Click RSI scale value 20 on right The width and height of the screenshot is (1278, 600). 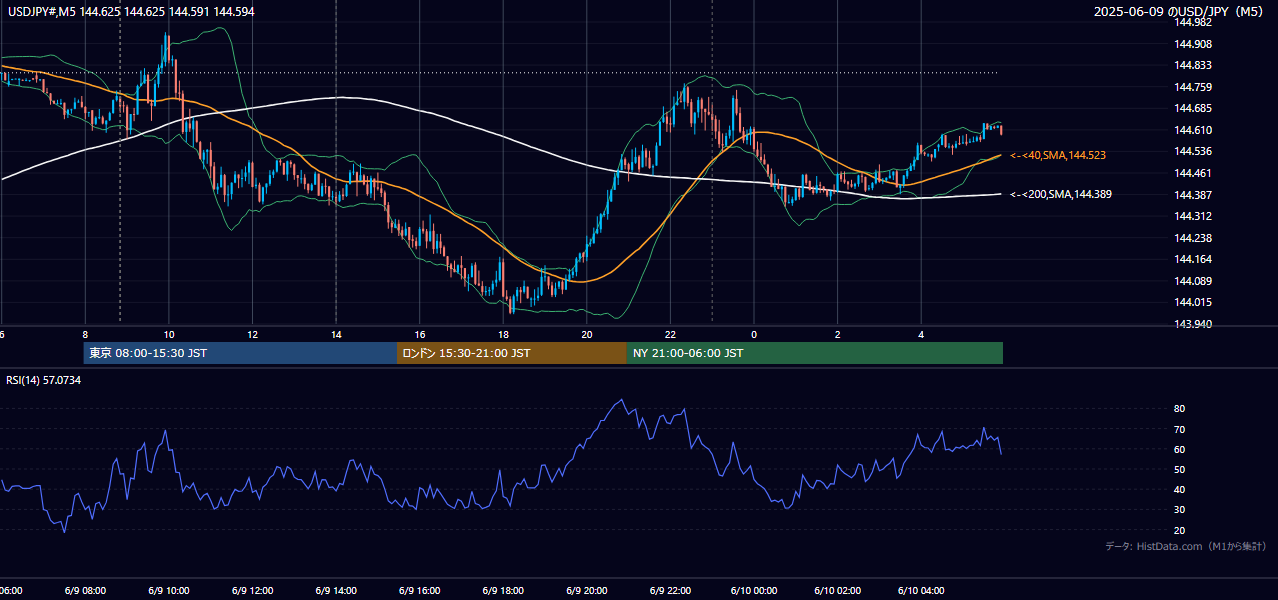click(x=1180, y=530)
